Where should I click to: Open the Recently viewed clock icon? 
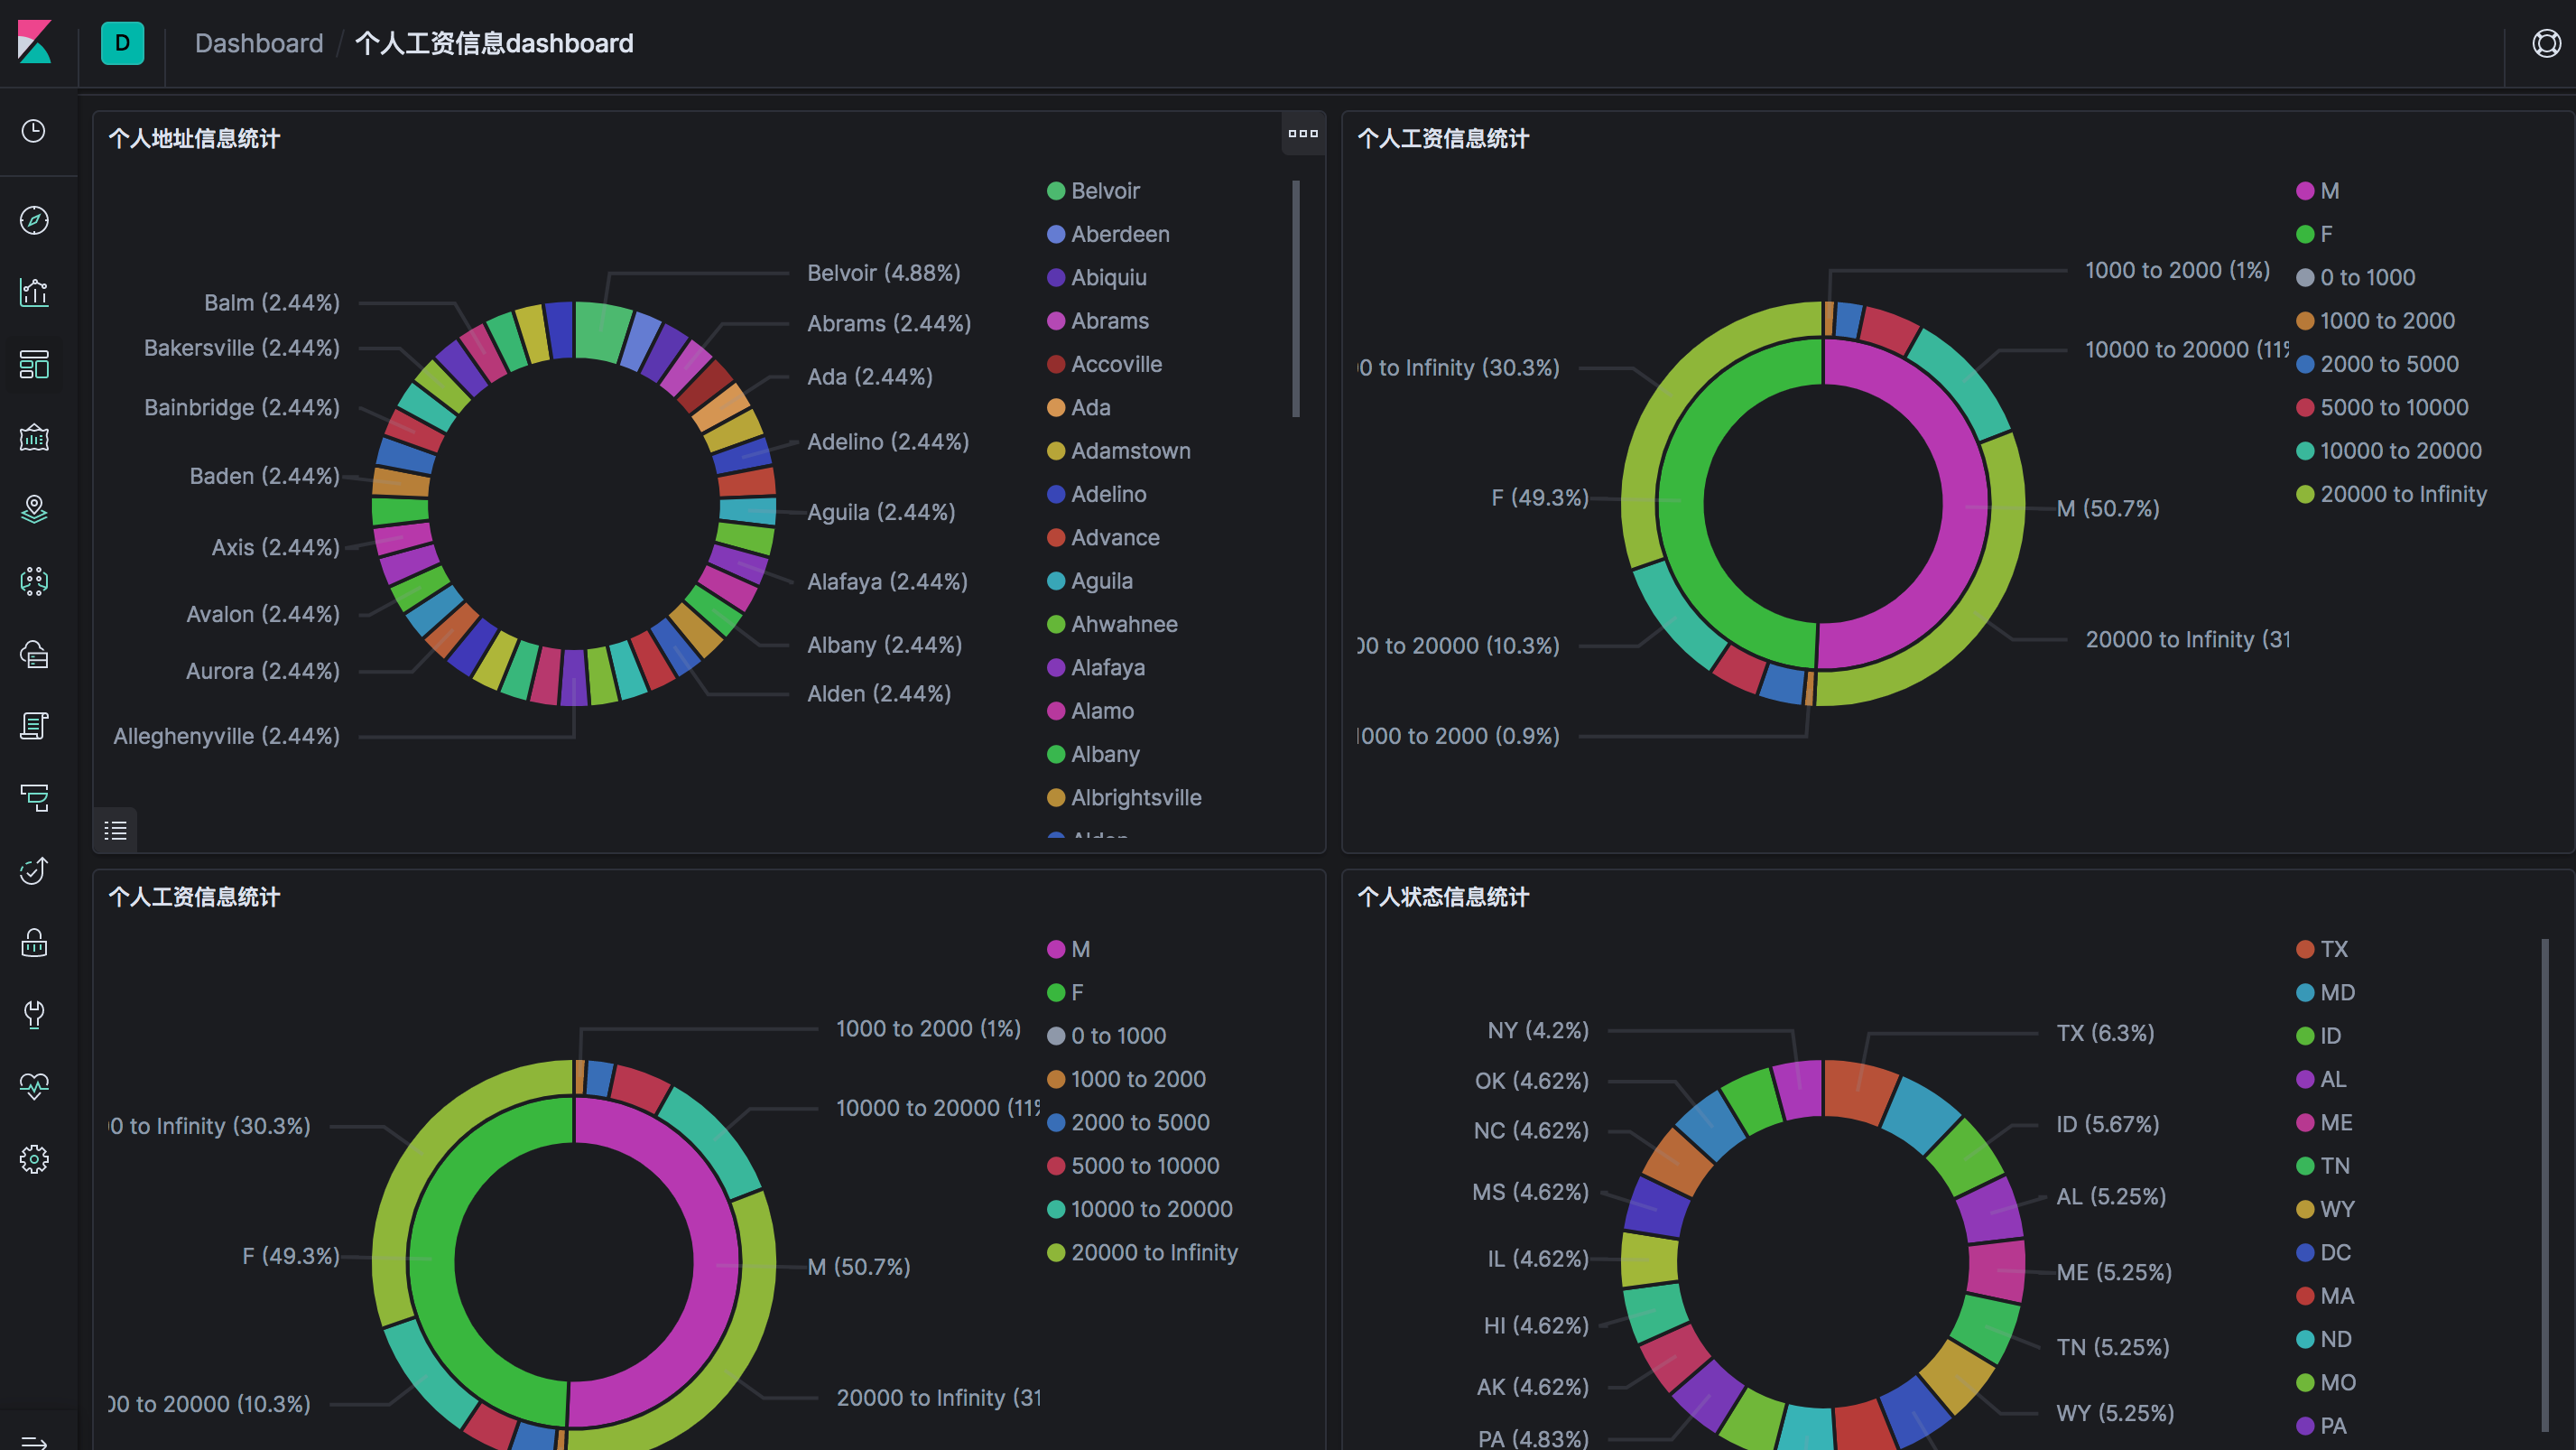(x=34, y=131)
